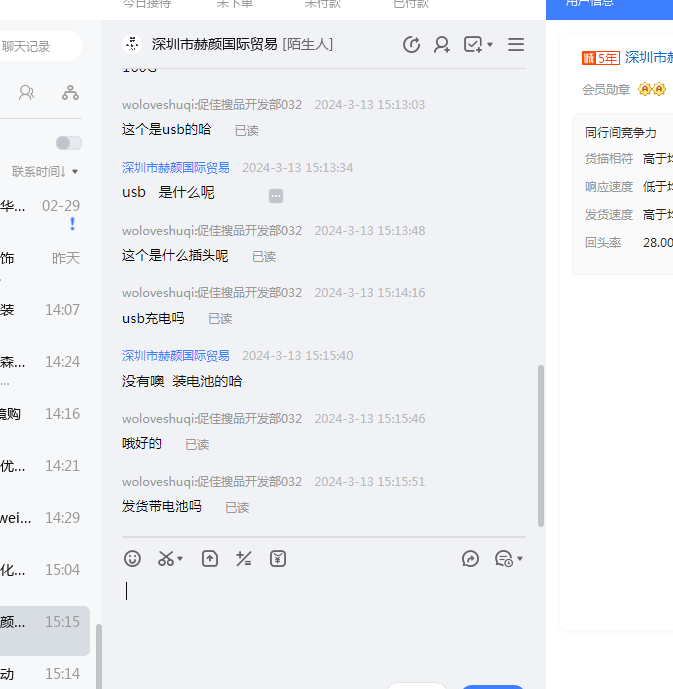The height and width of the screenshot is (689, 673).
Task: Click the add contact icon in header
Action: tap(441, 45)
